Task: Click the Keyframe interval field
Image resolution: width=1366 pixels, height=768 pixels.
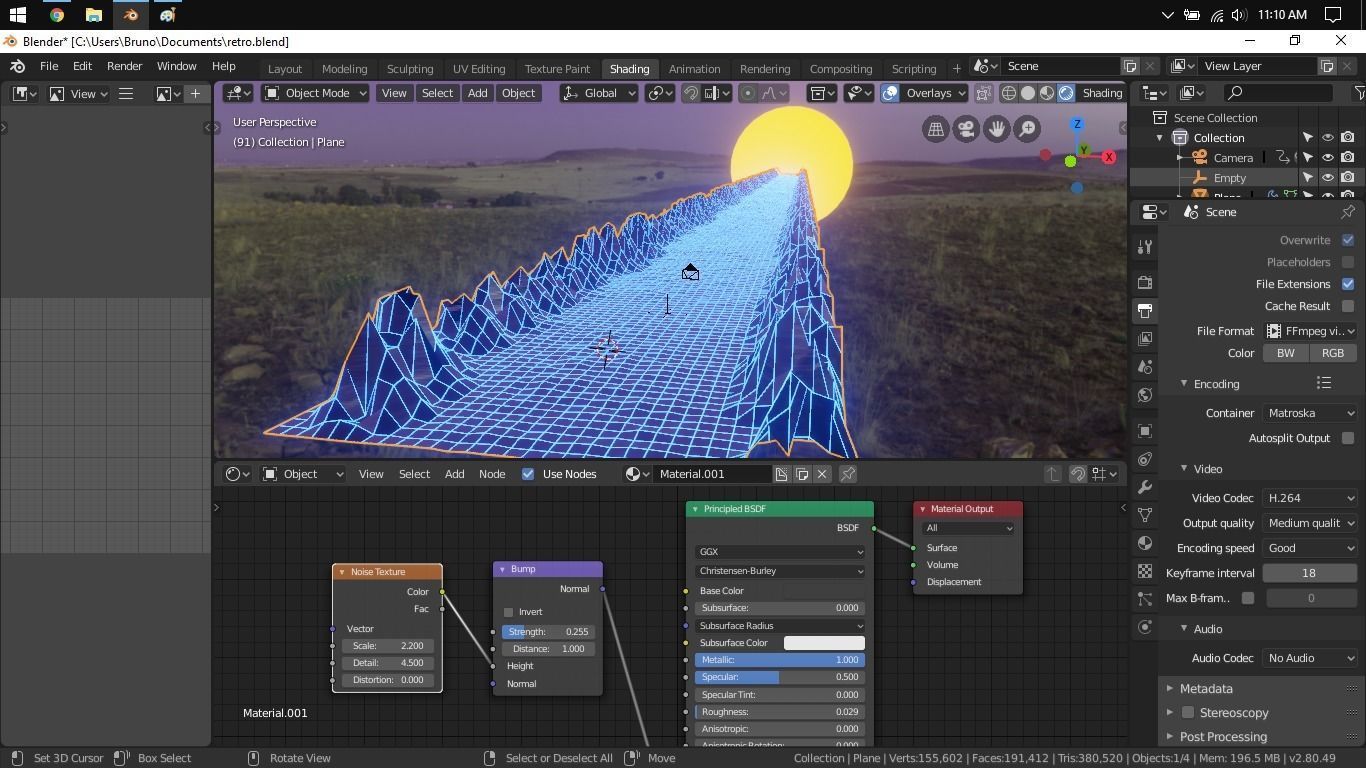Action: (1309, 573)
